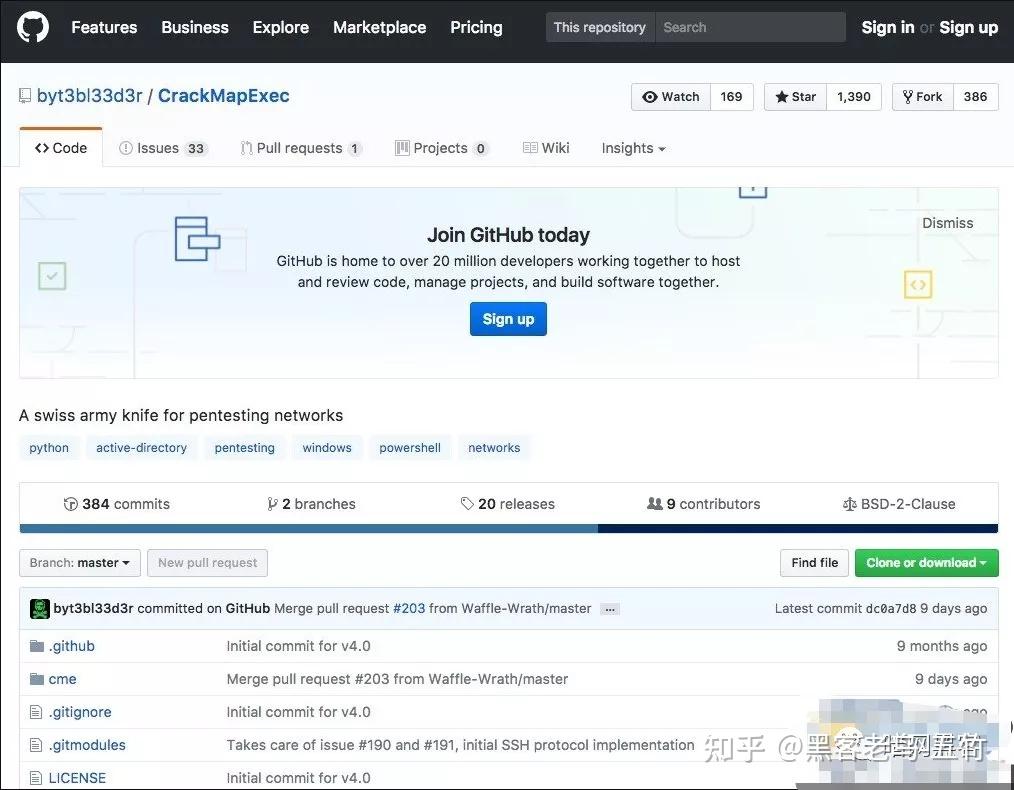This screenshot has width=1014, height=790.
Task: Focus the Search input field
Action: 750,27
